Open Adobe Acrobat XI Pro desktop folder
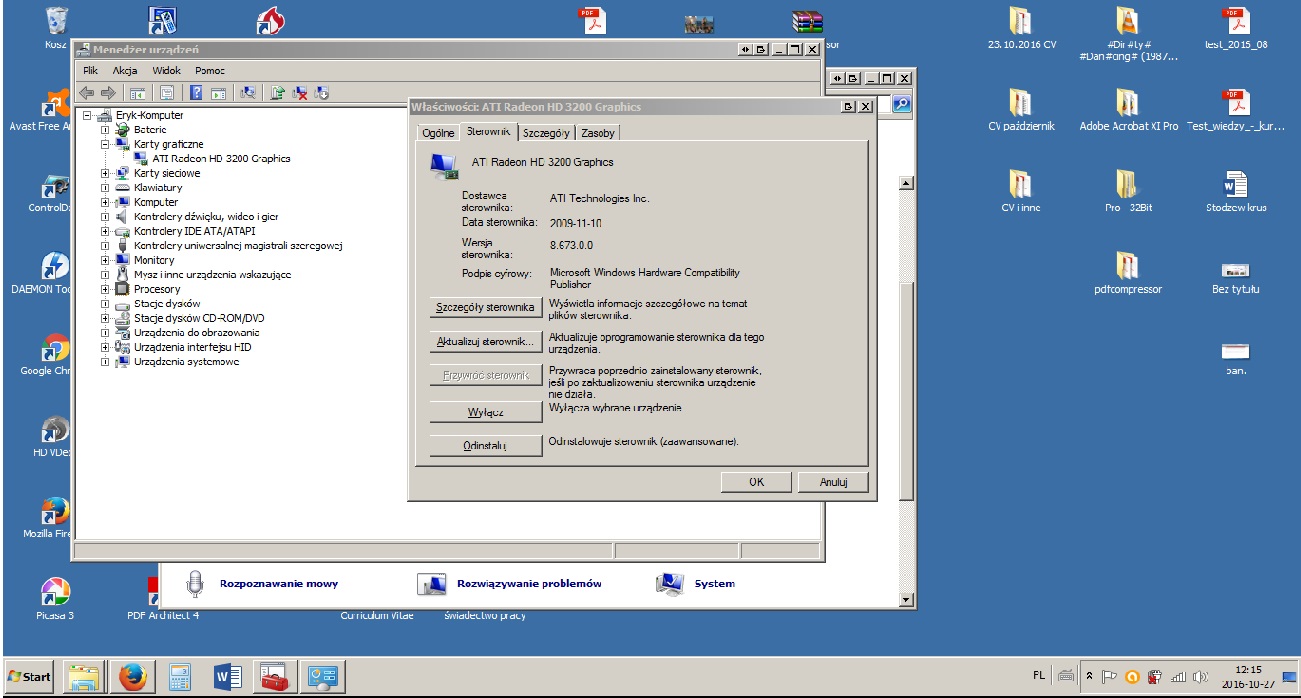This screenshot has height=698, width=1301. (1128, 110)
